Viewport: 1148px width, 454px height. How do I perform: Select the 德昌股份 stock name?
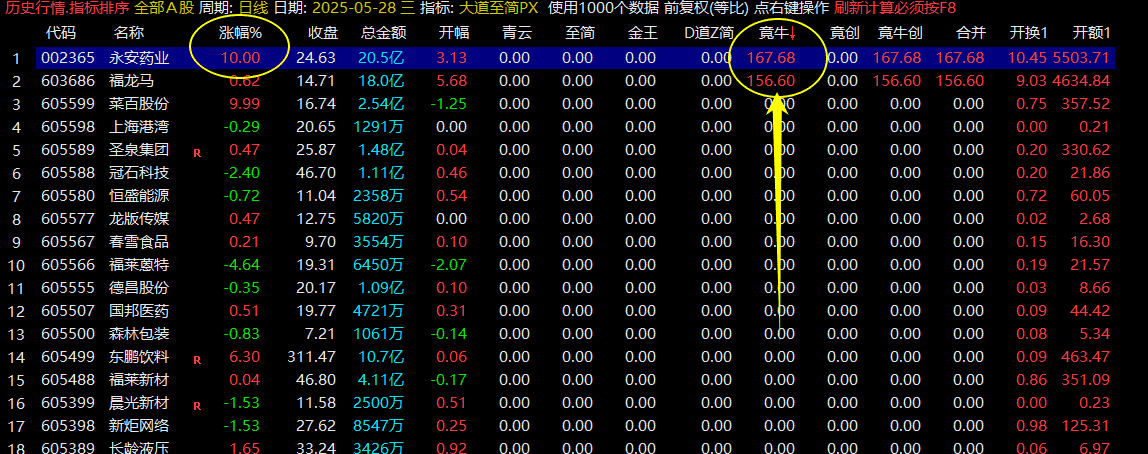(138, 288)
